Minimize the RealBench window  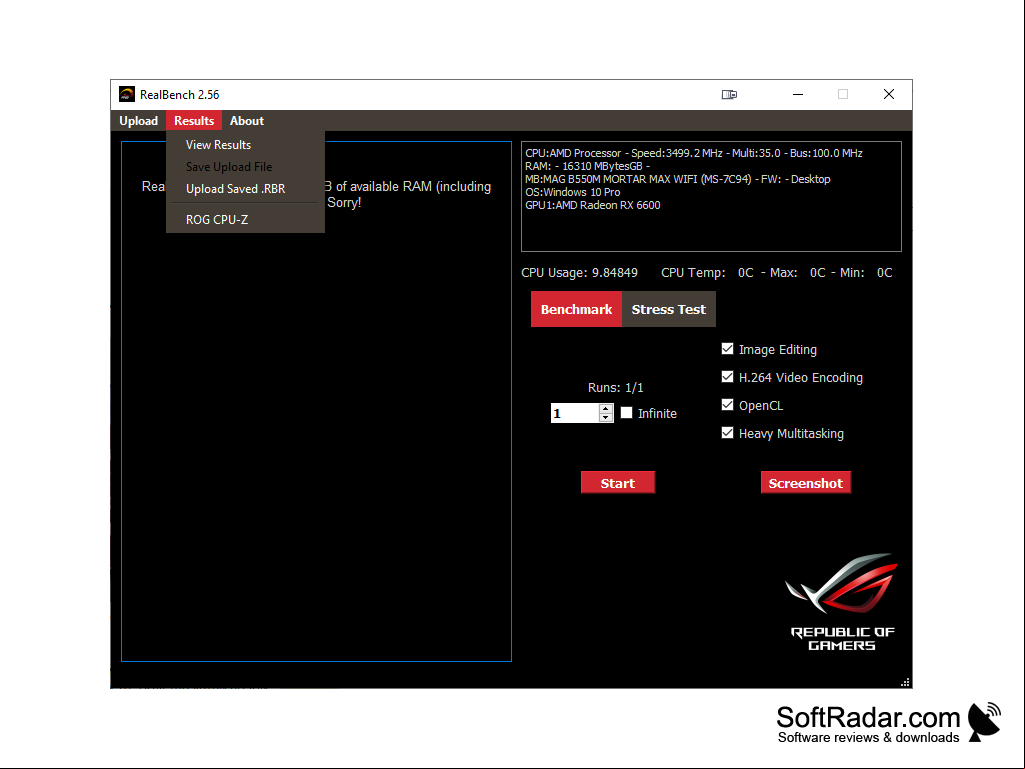(x=798, y=95)
